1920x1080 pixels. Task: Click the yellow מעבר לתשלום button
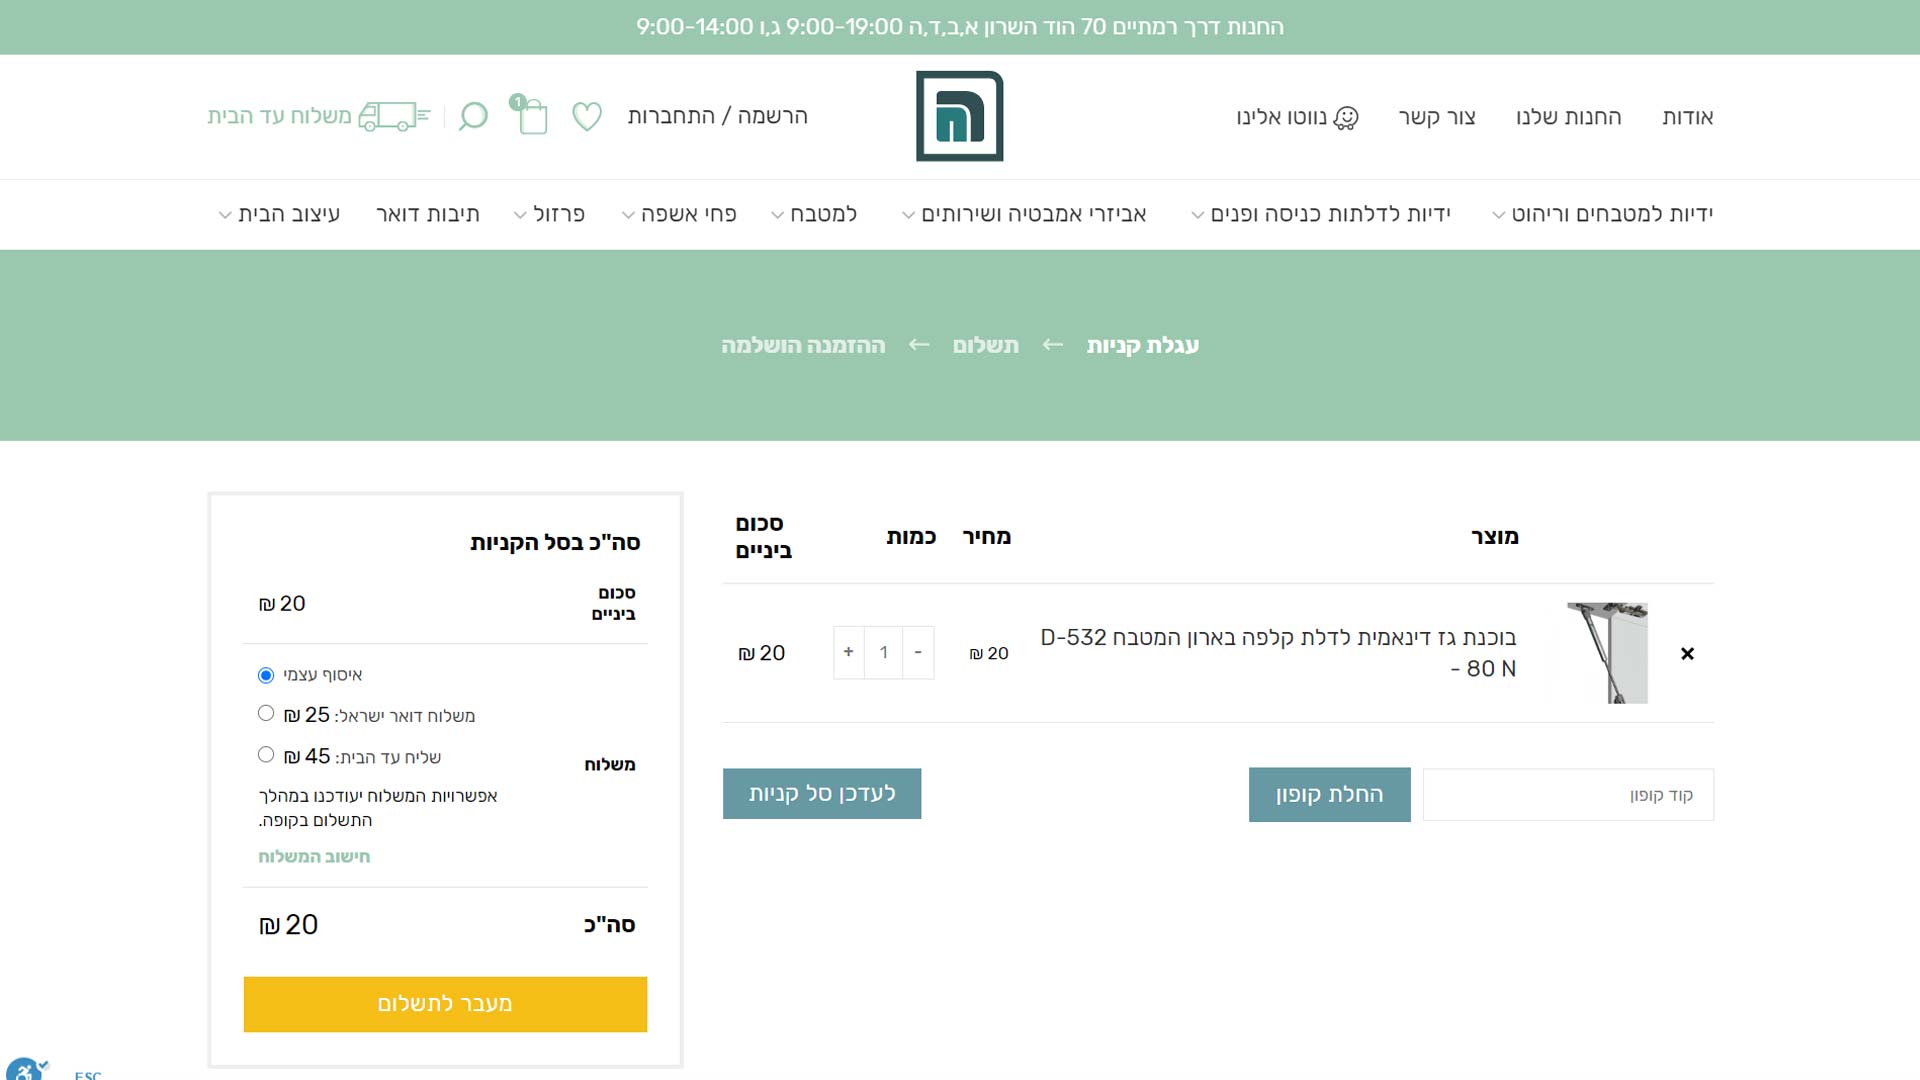coord(445,1003)
